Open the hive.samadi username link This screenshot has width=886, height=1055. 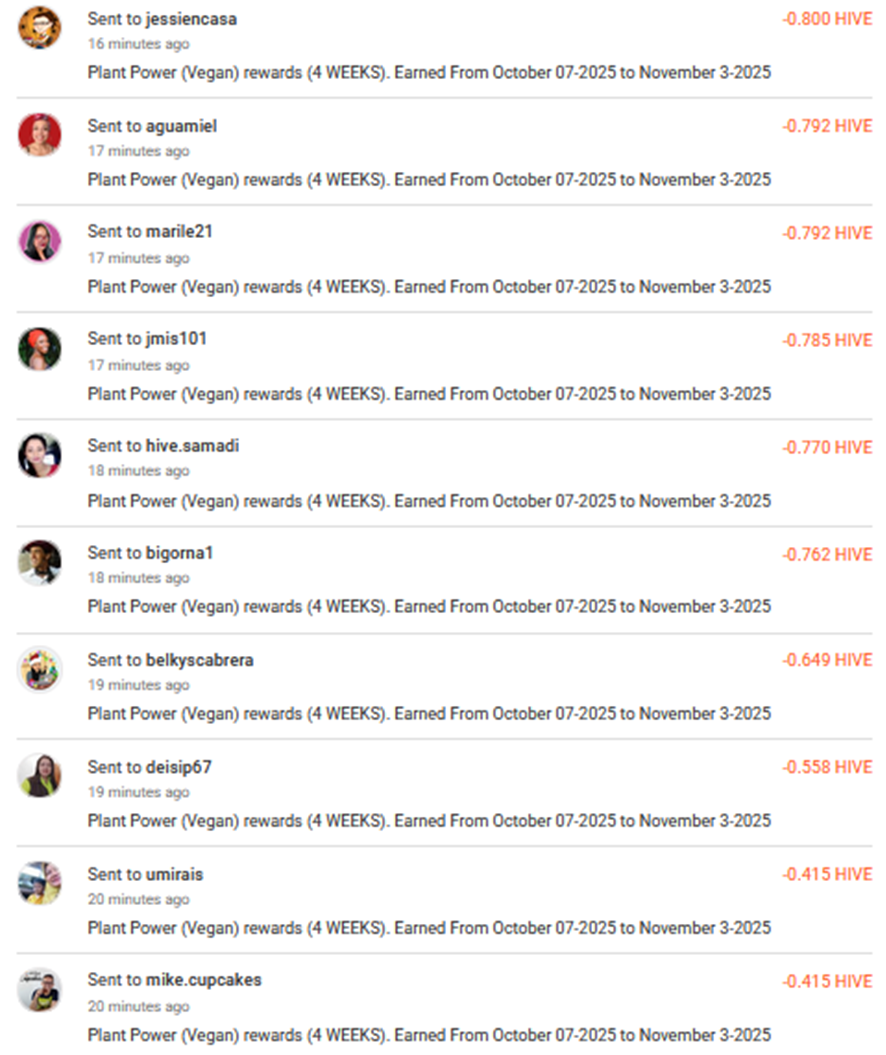pyautogui.click(x=192, y=446)
